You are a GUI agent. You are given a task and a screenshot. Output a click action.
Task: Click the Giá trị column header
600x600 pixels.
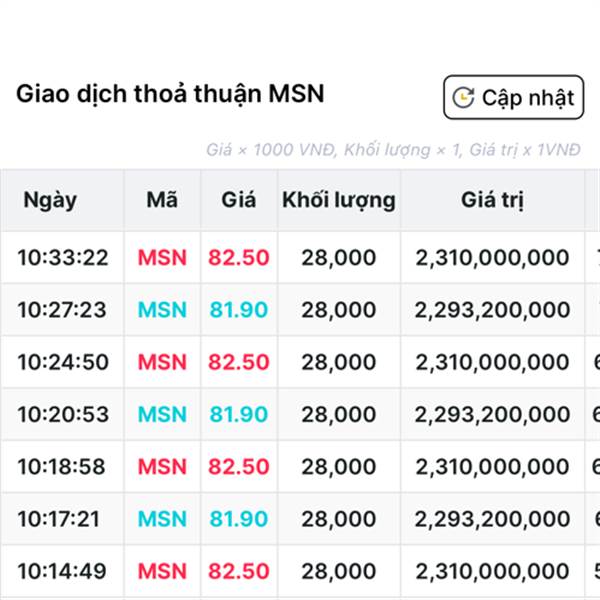pyautogui.click(x=492, y=199)
